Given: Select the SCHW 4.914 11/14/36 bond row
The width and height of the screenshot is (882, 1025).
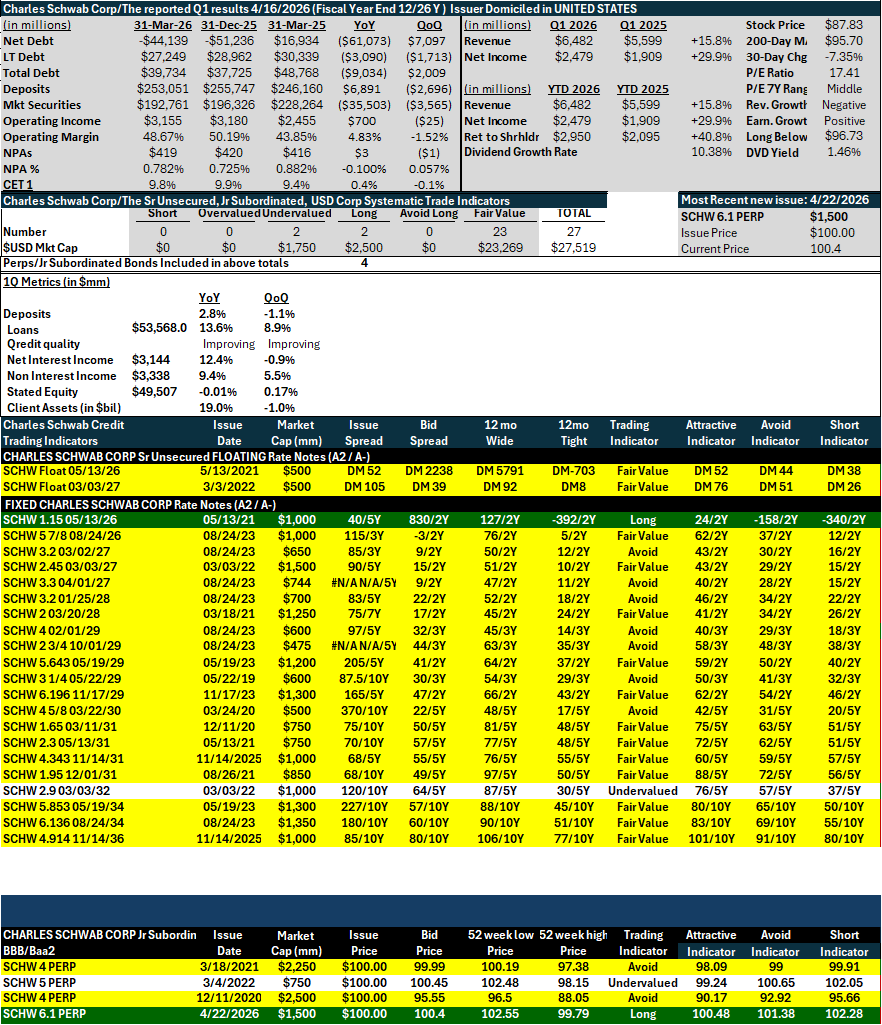Looking at the screenshot, I should [441, 839].
